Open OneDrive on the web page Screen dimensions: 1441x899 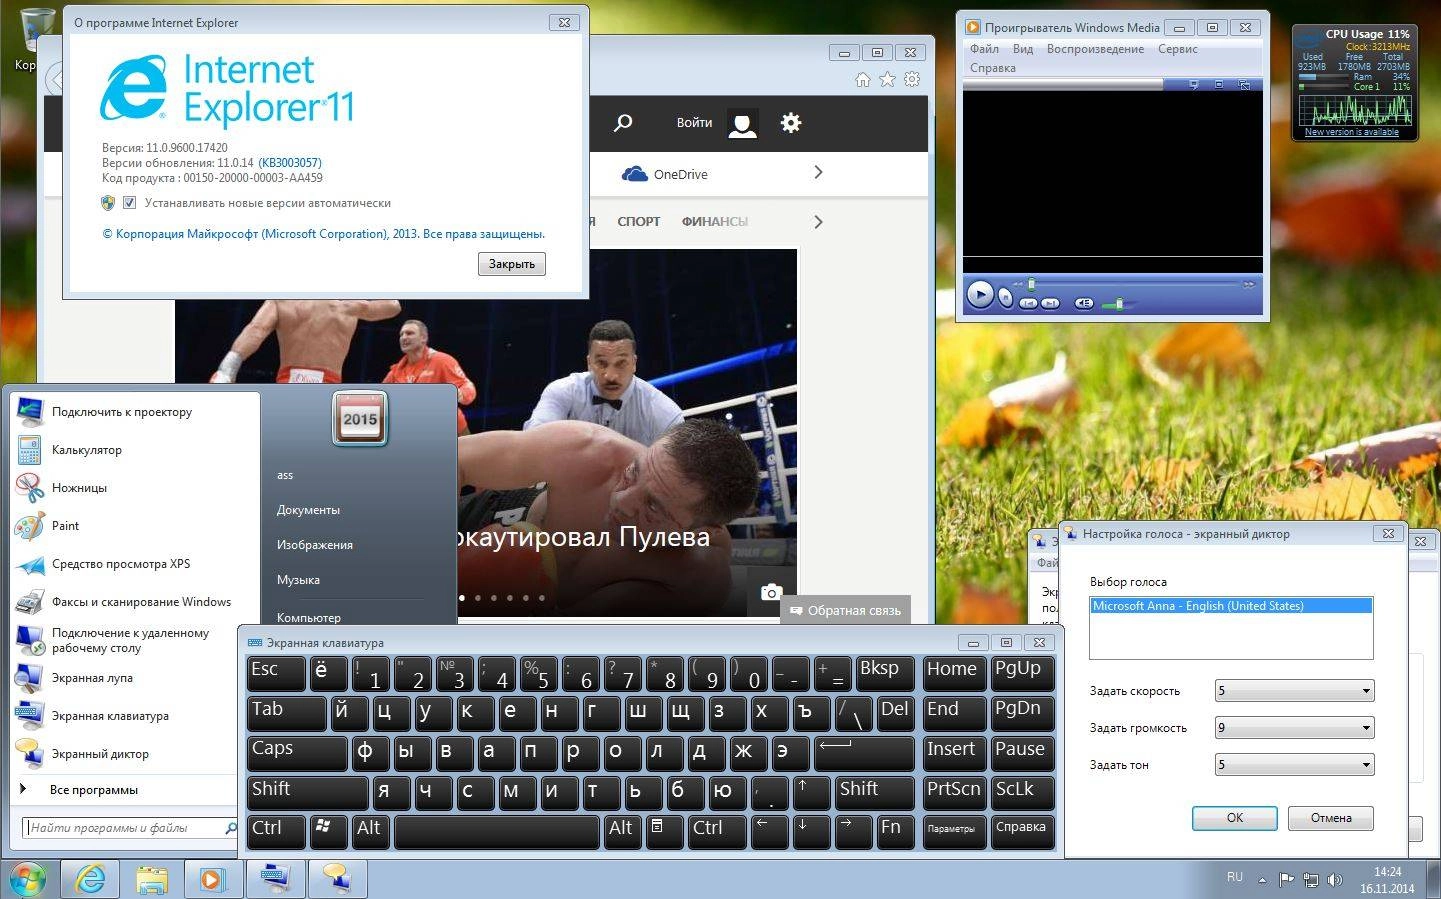tap(665, 174)
